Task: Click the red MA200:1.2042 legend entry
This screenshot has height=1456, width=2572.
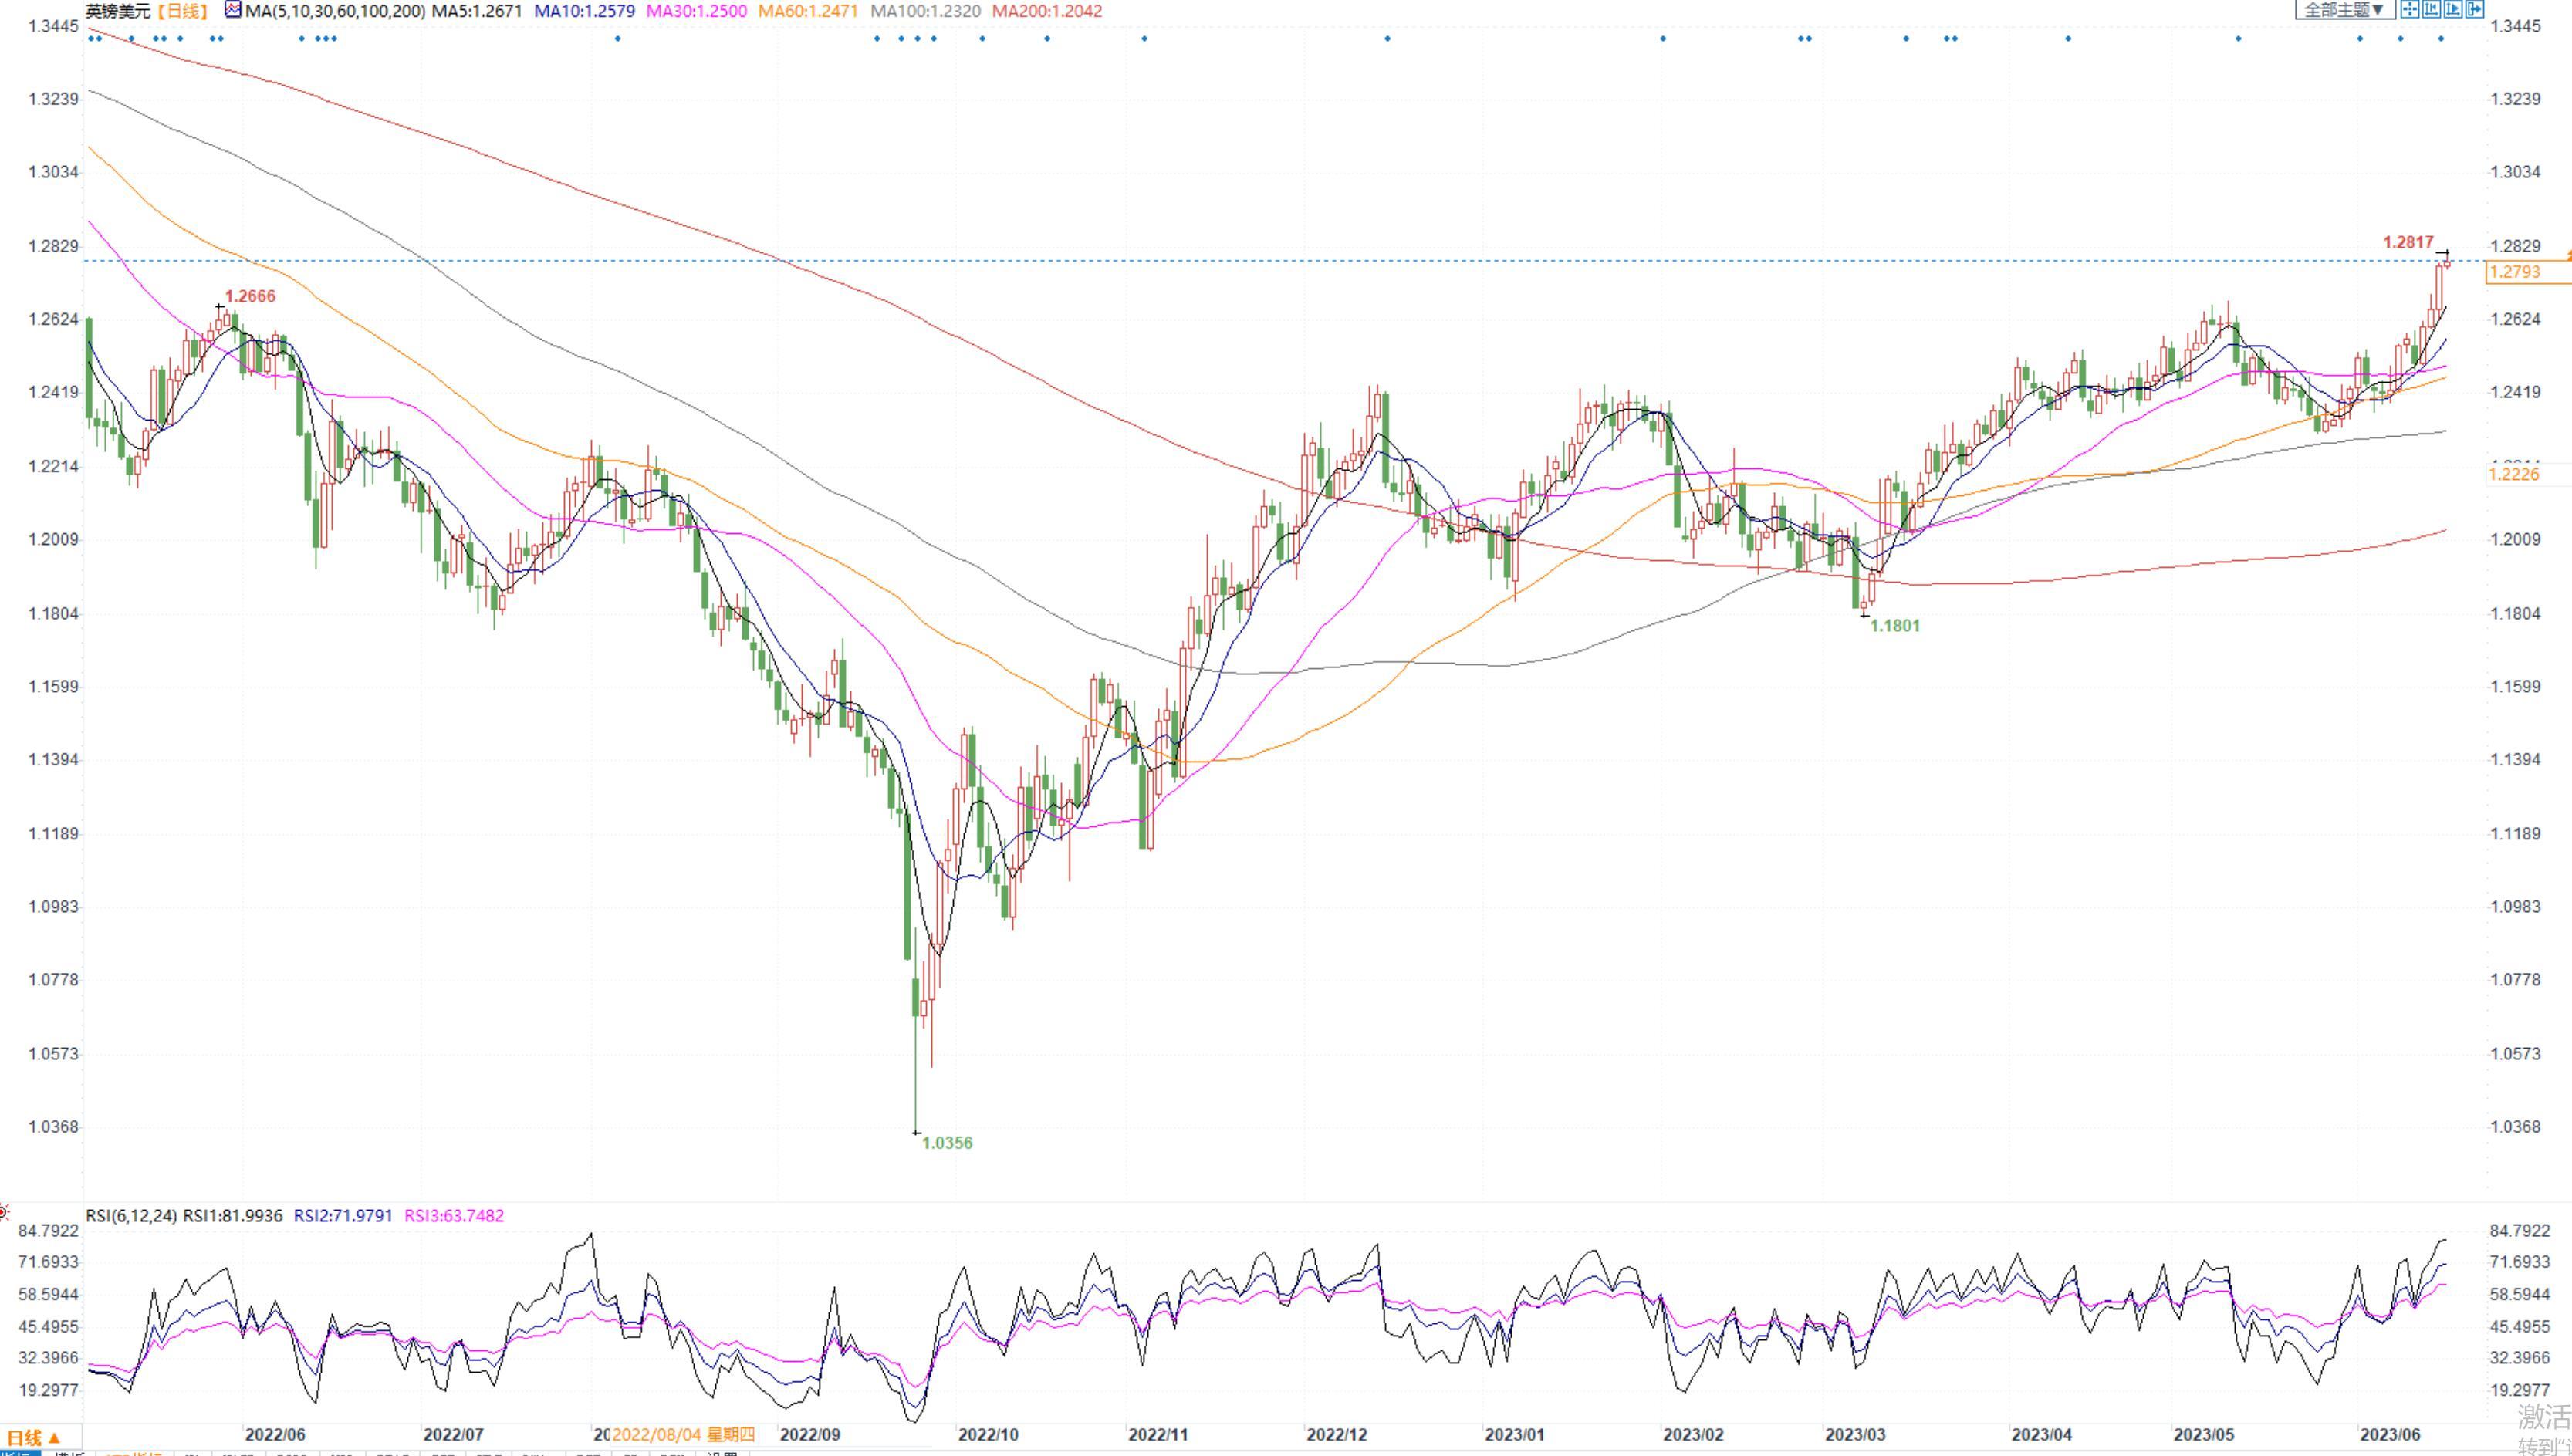Action: click(1046, 11)
